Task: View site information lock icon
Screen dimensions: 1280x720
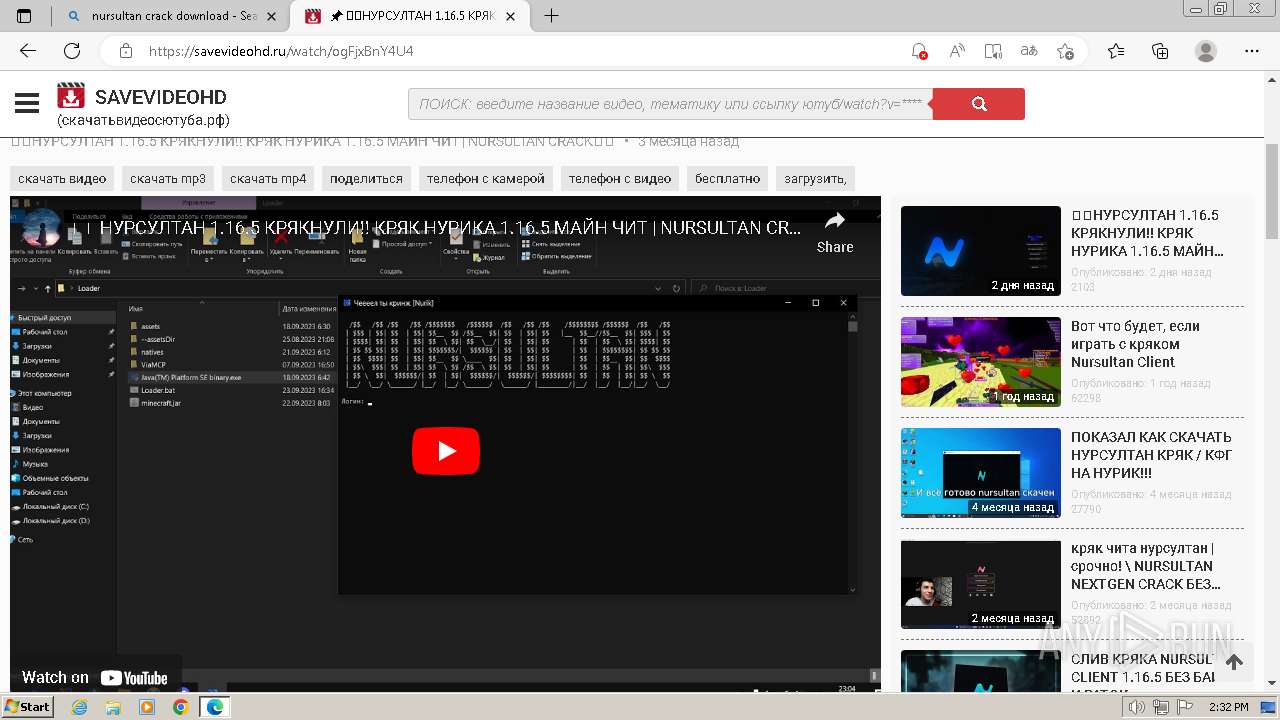Action: click(x=126, y=51)
